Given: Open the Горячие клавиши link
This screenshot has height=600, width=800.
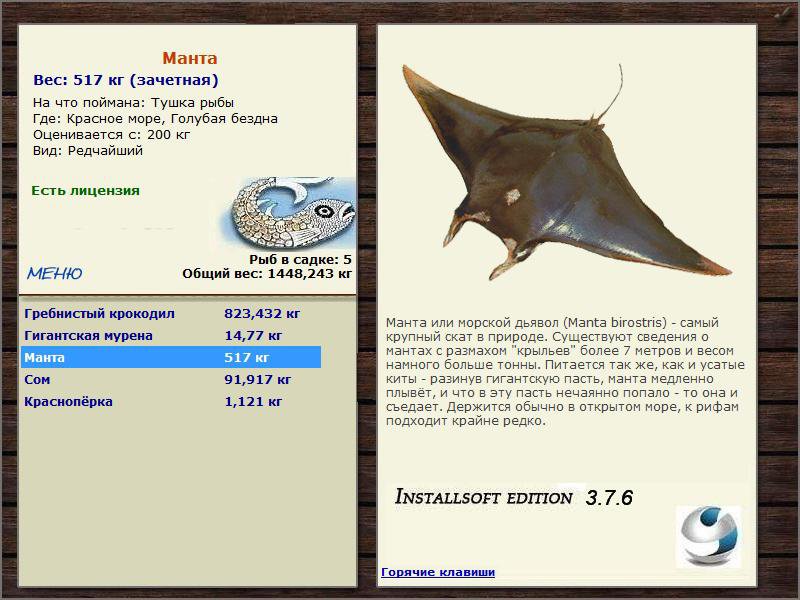Looking at the screenshot, I should coord(438,572).
